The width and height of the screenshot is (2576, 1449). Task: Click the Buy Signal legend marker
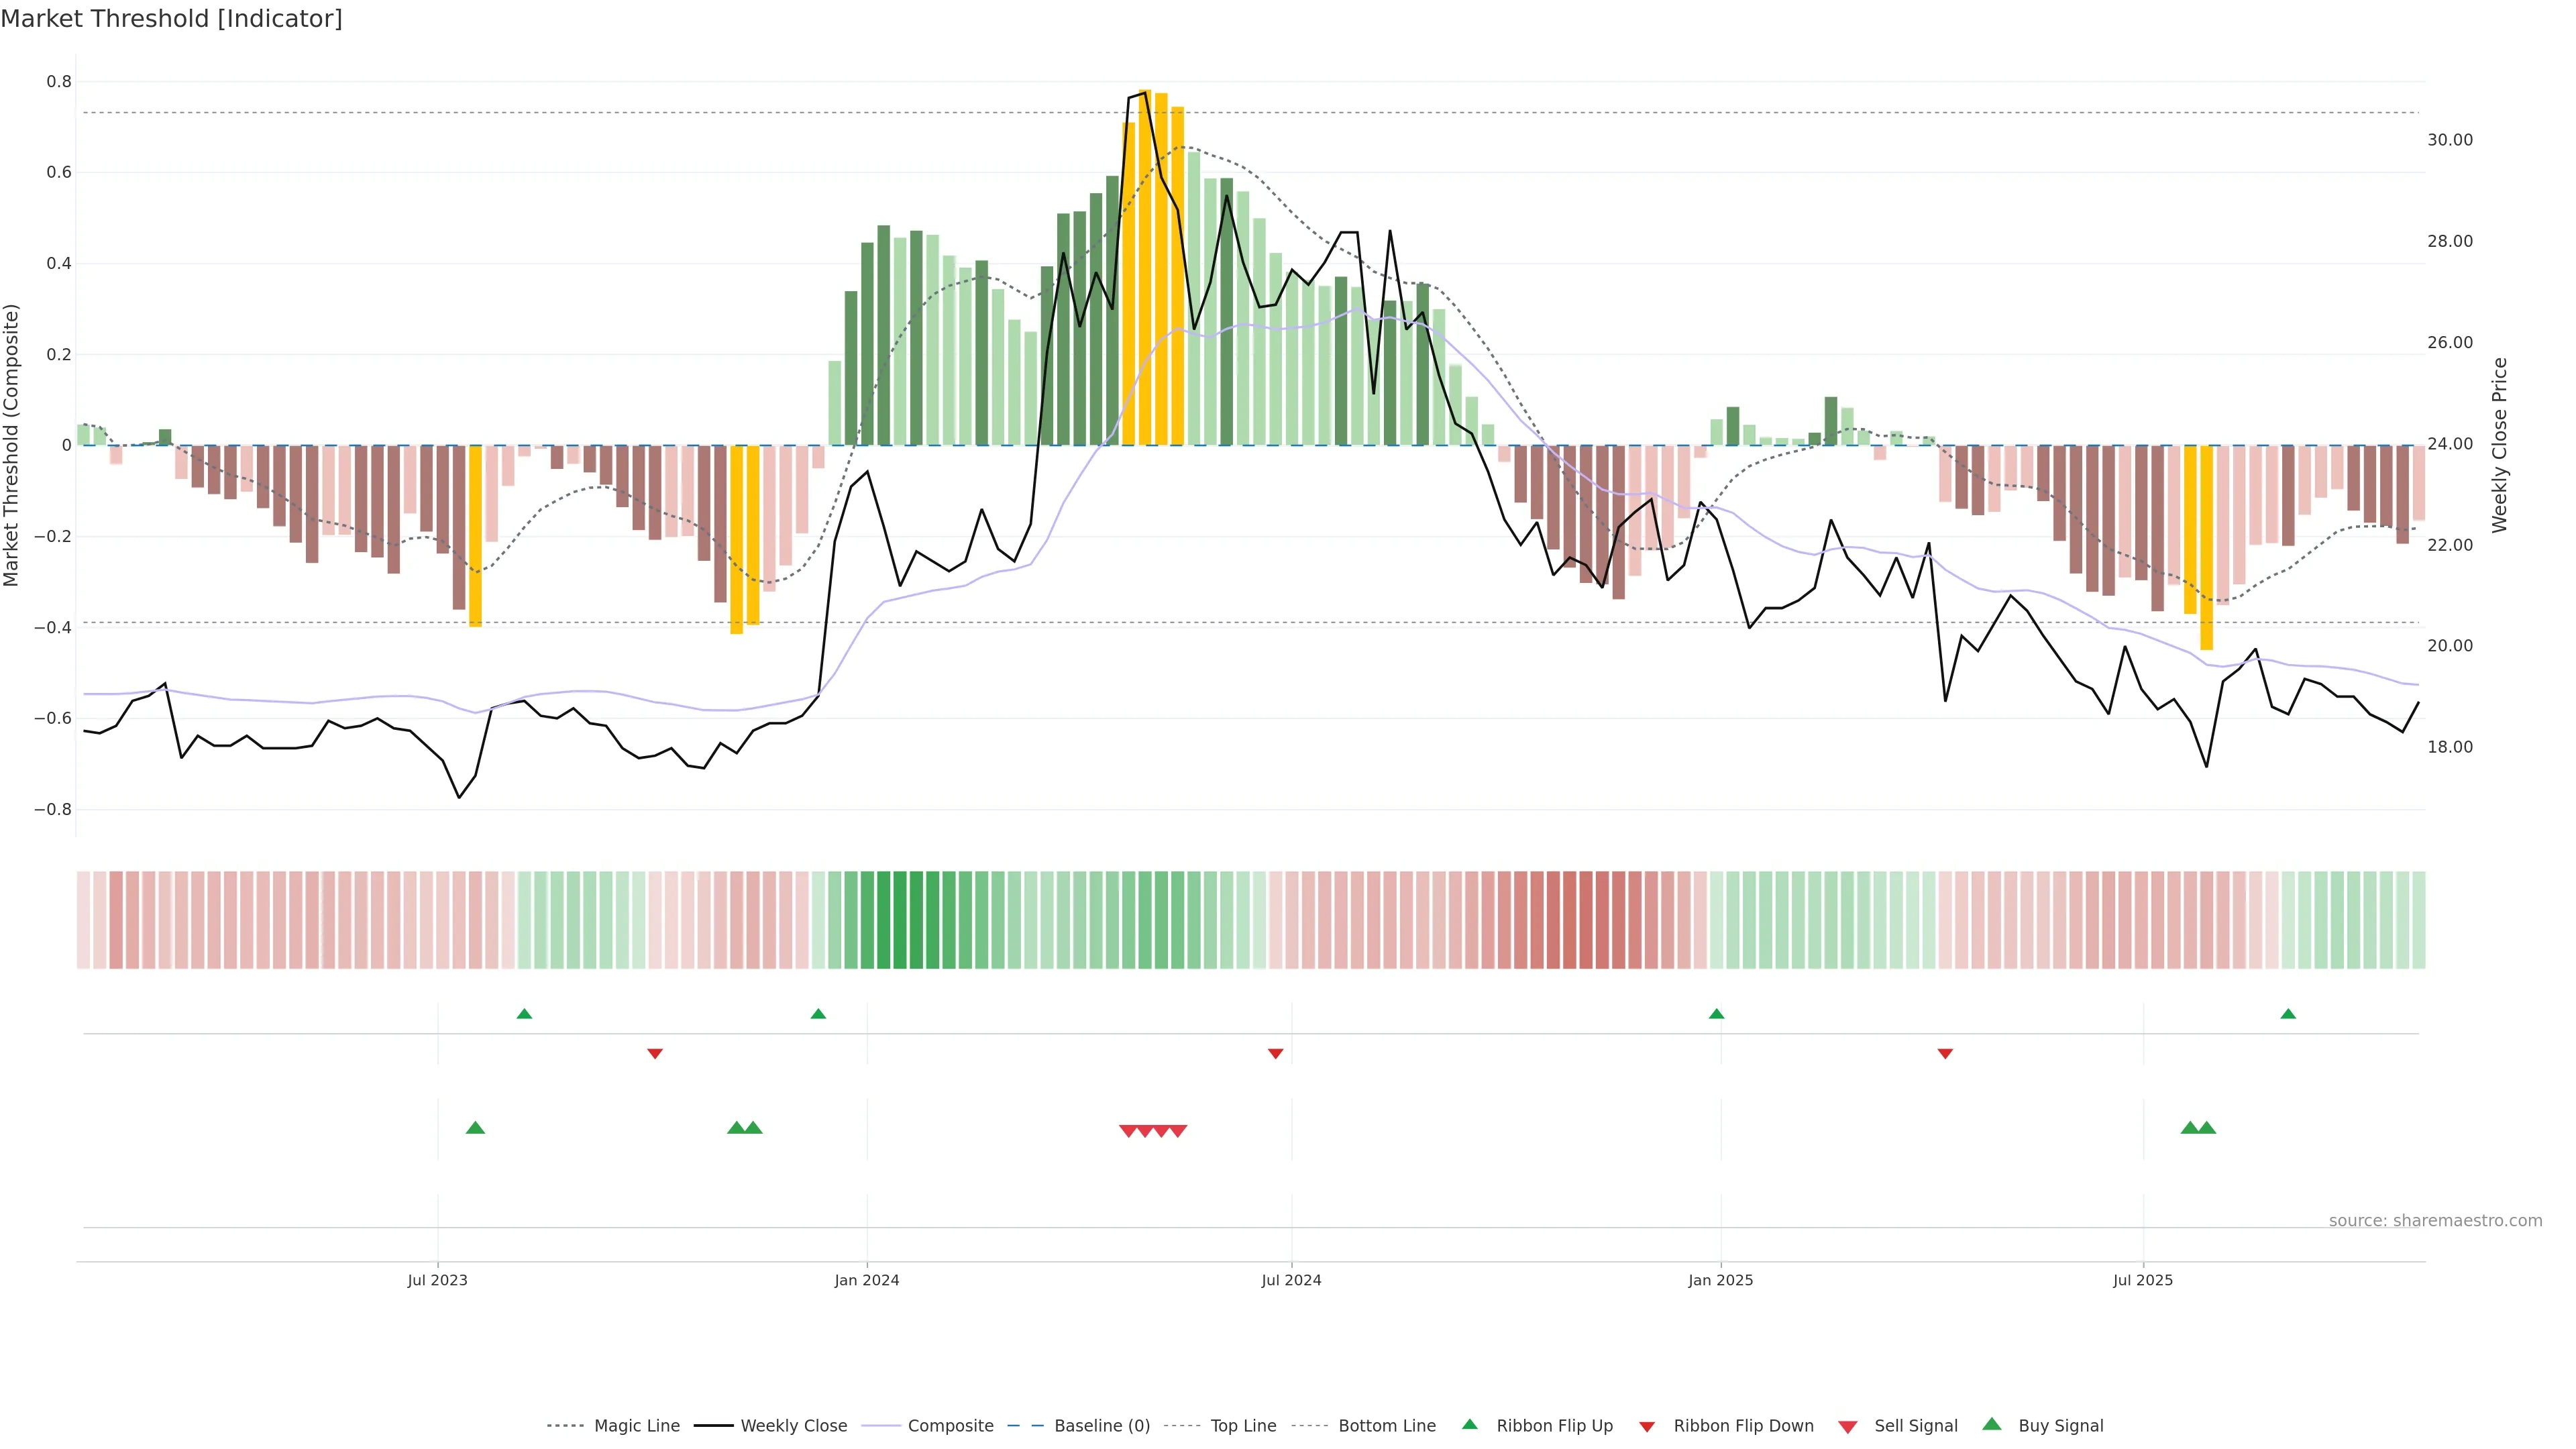tap(1991, 1424)
